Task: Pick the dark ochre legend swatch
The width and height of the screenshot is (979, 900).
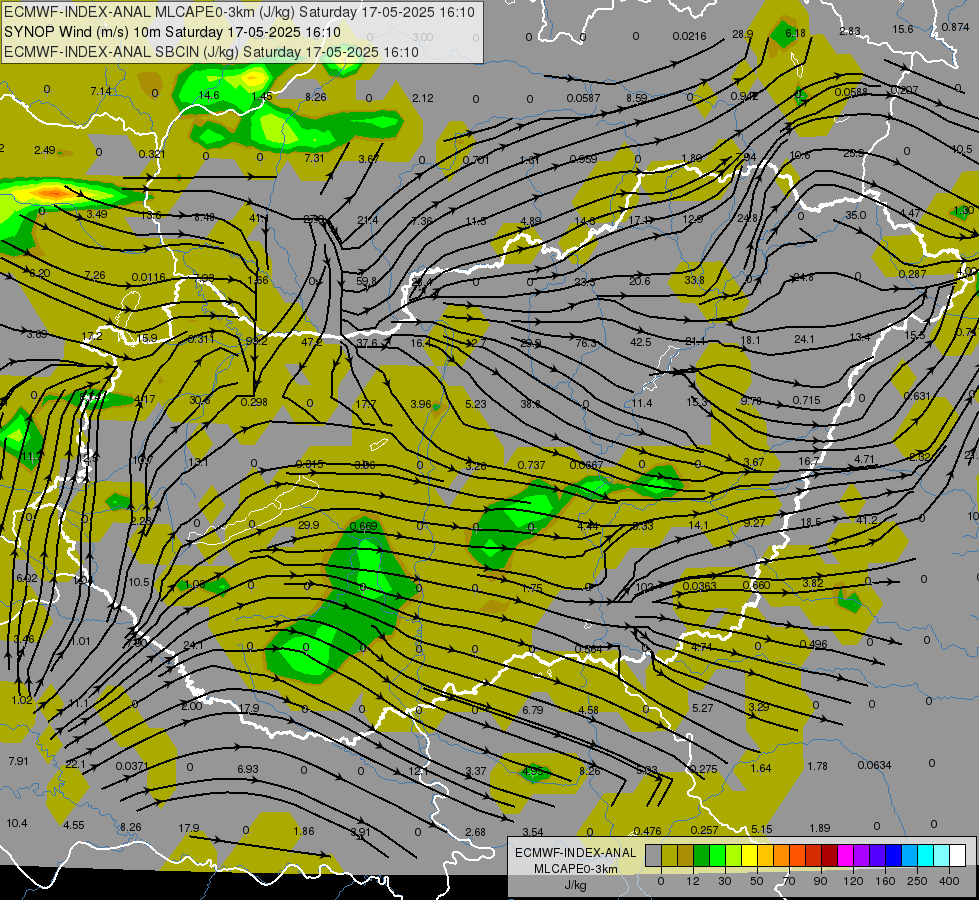Action: pyautogui.click(x=686, y=855)
